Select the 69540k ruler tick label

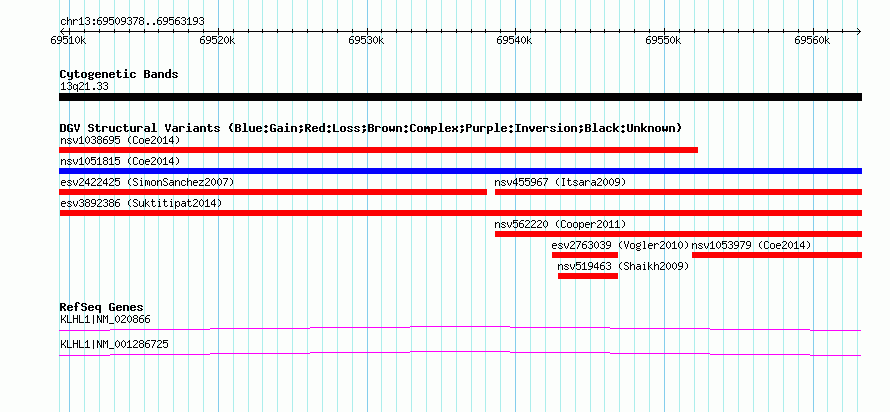pyautogui.click(x=515, y=41)
